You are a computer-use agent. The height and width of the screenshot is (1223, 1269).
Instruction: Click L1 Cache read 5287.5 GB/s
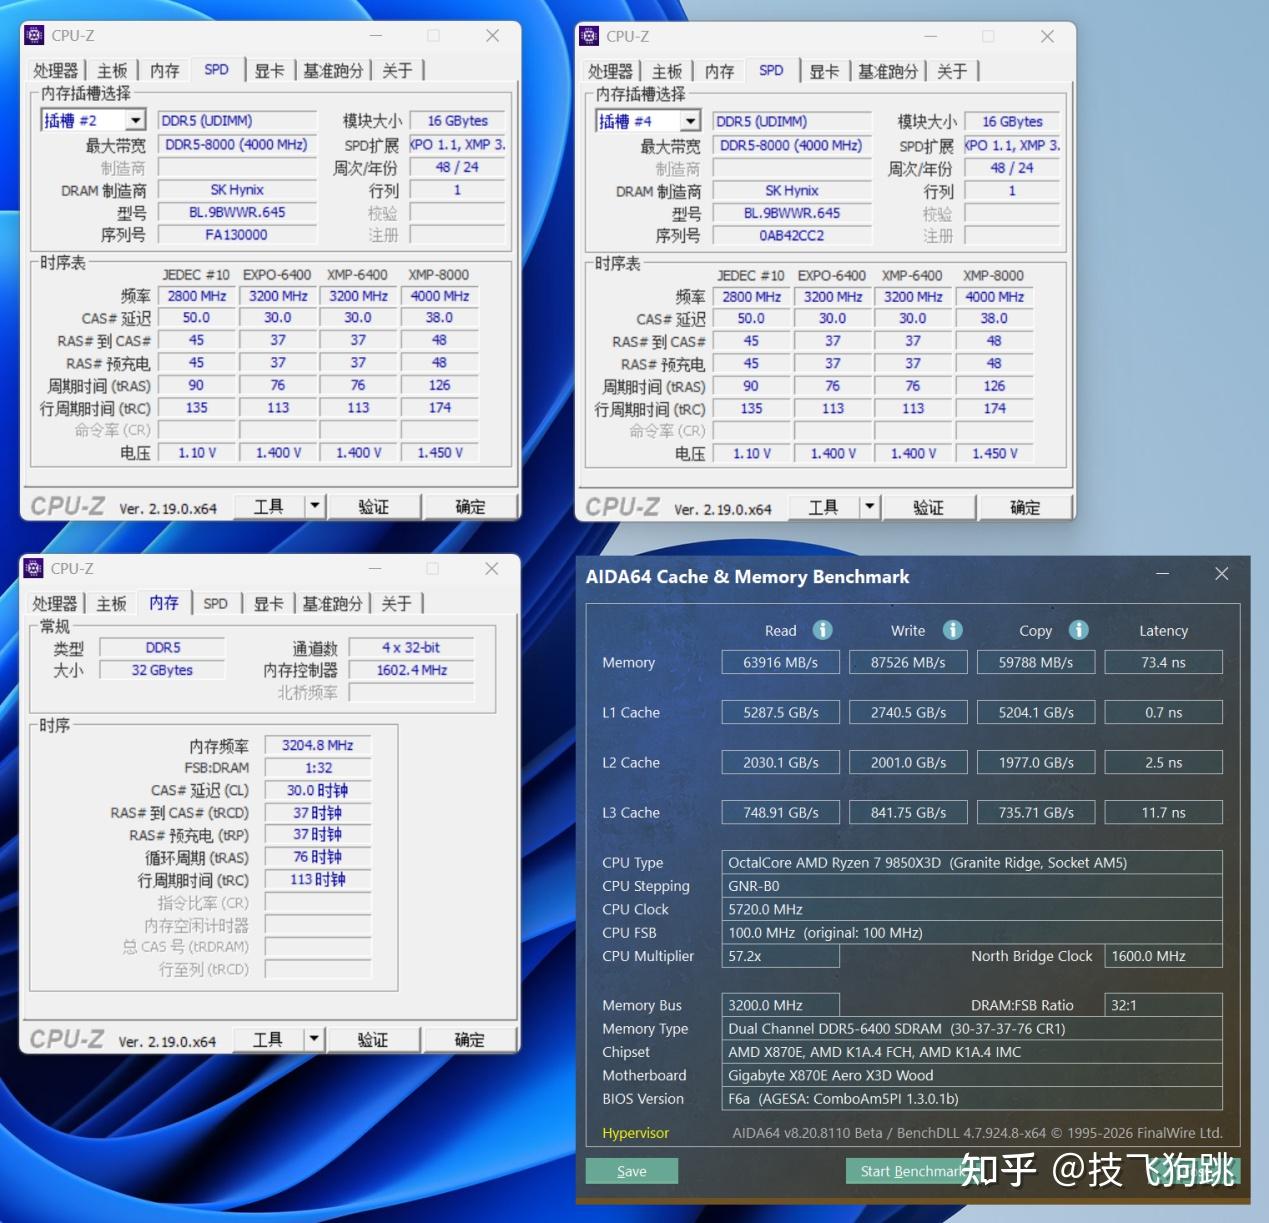pyautogui.click(x=781, y=712)
